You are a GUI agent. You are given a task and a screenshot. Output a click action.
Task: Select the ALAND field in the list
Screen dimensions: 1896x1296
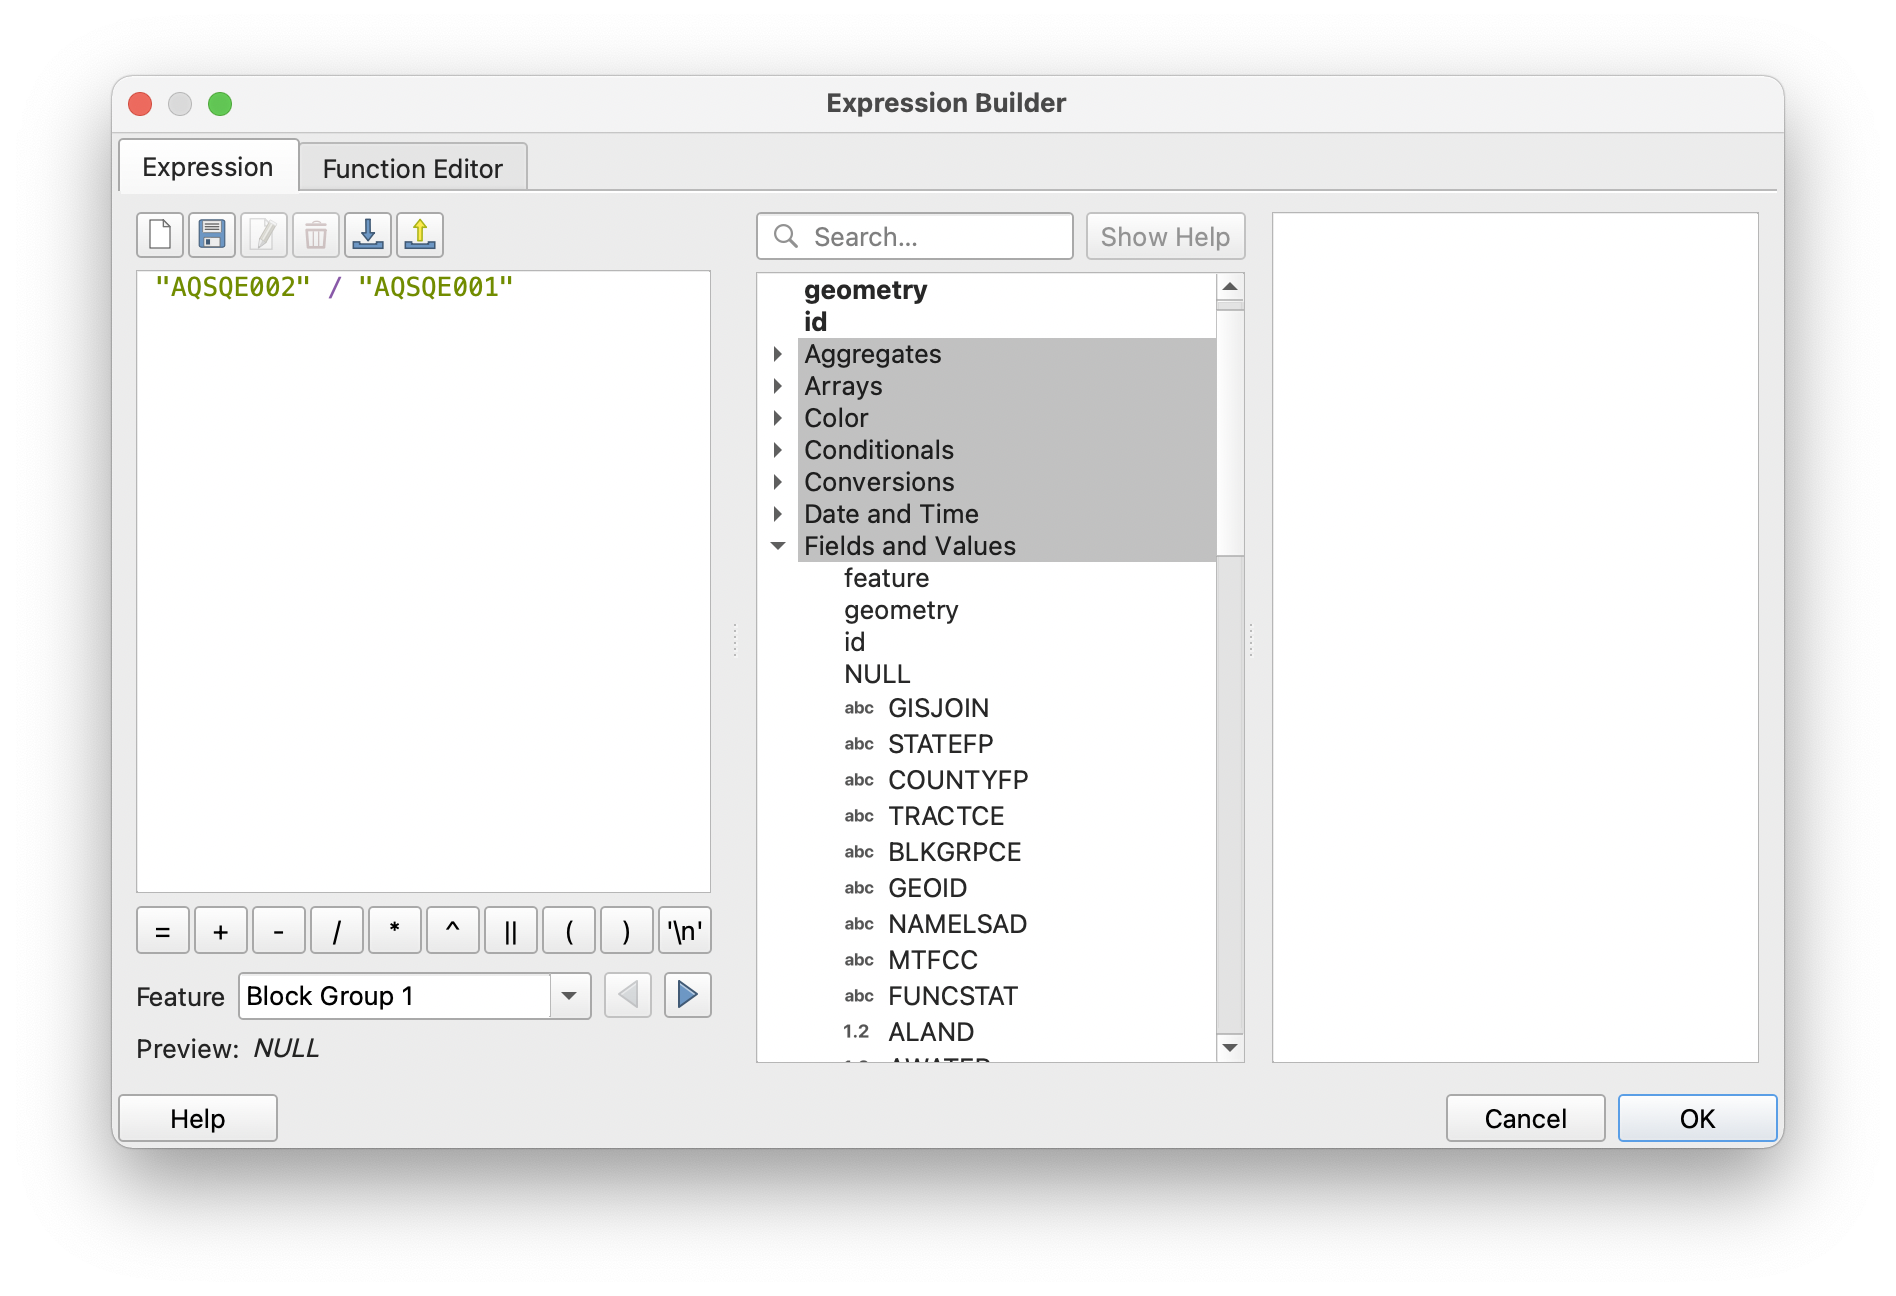coord(930,1031)
